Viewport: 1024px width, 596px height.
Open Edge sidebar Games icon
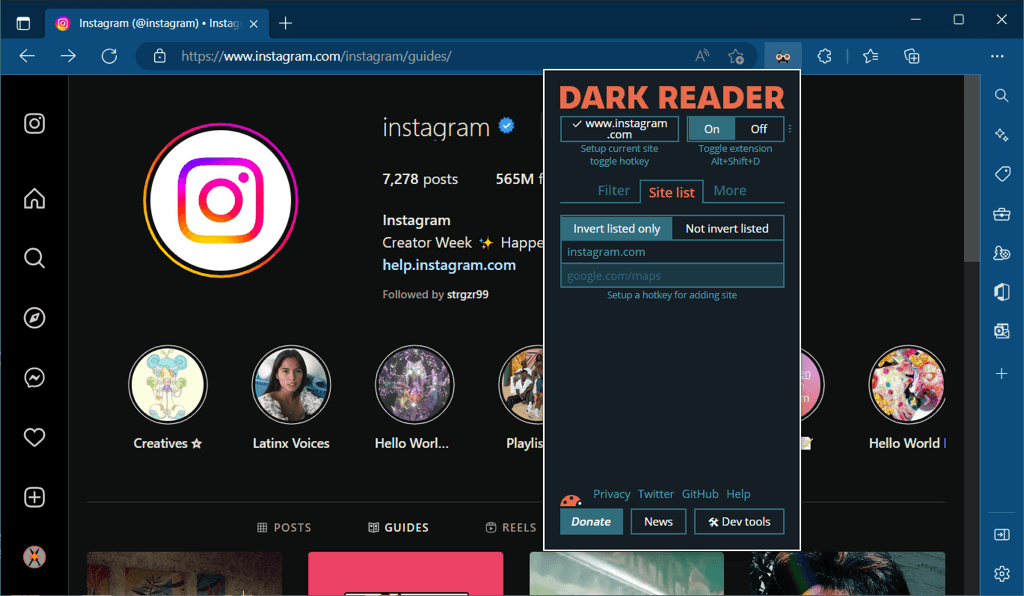[1002, 253]
